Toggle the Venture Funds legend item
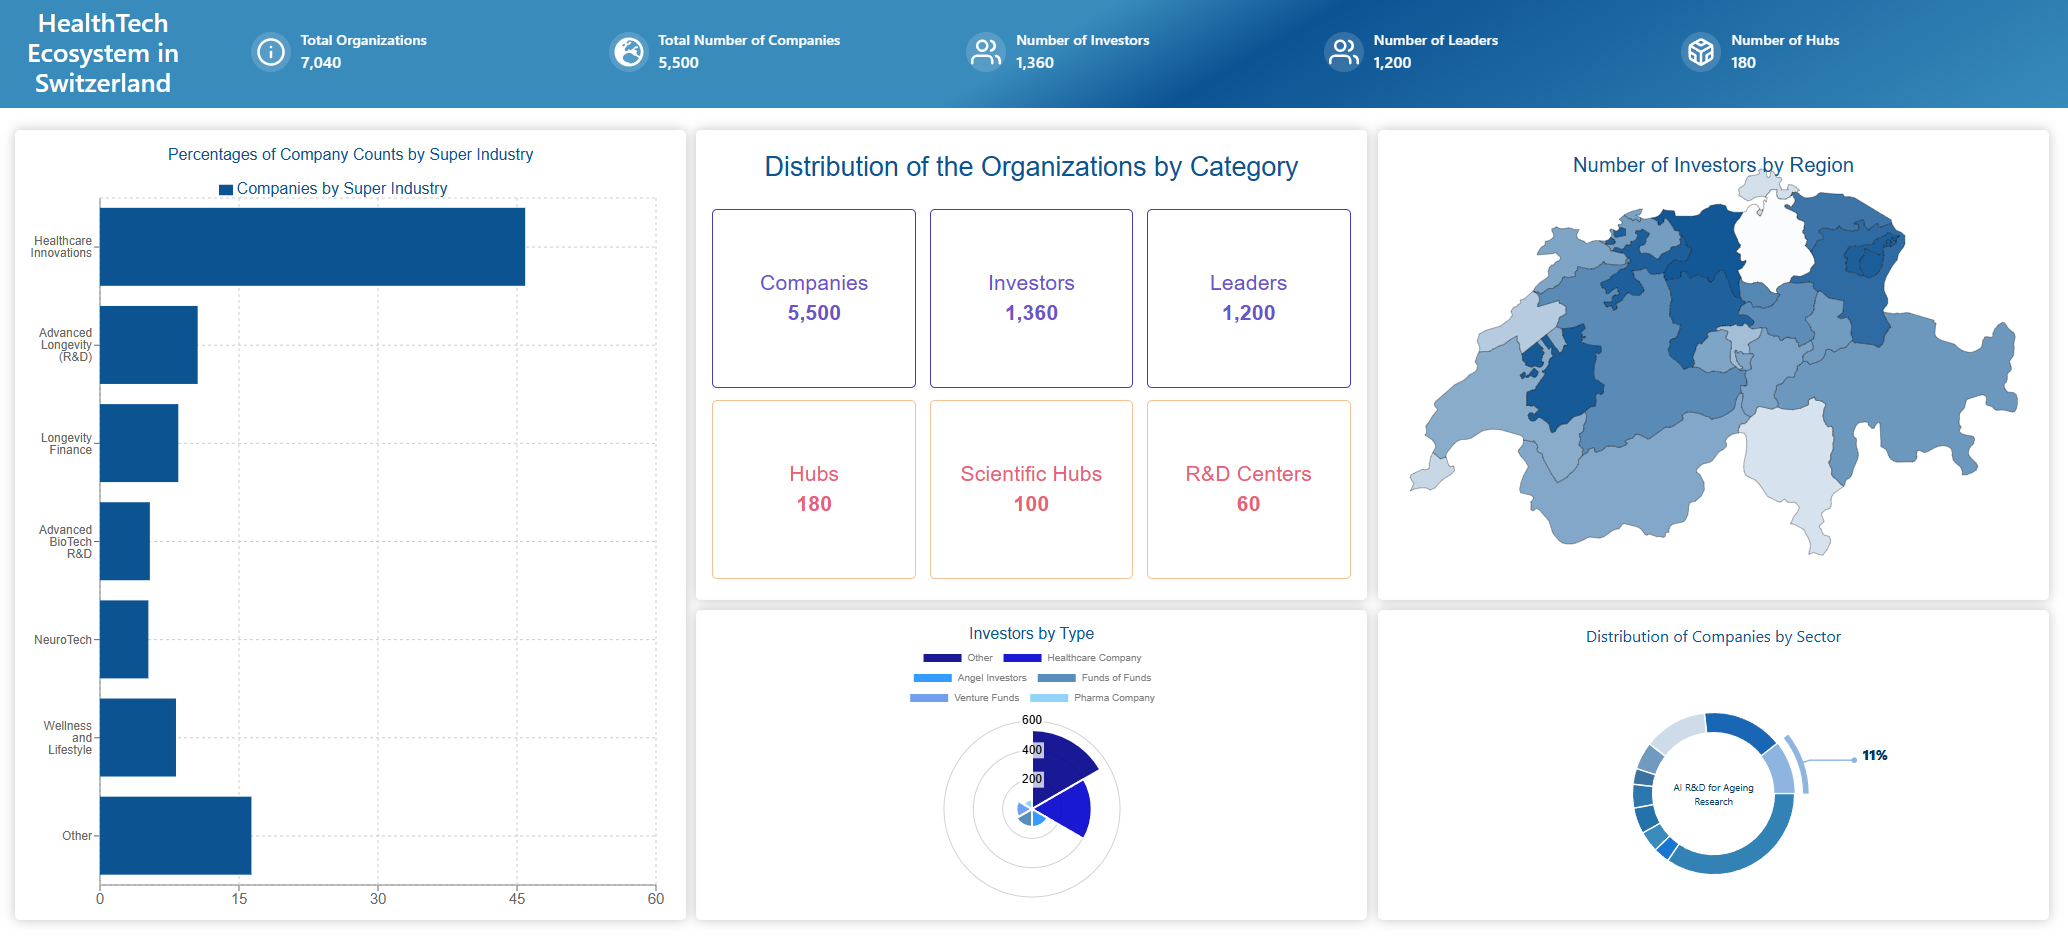 (x=965, y=698)
